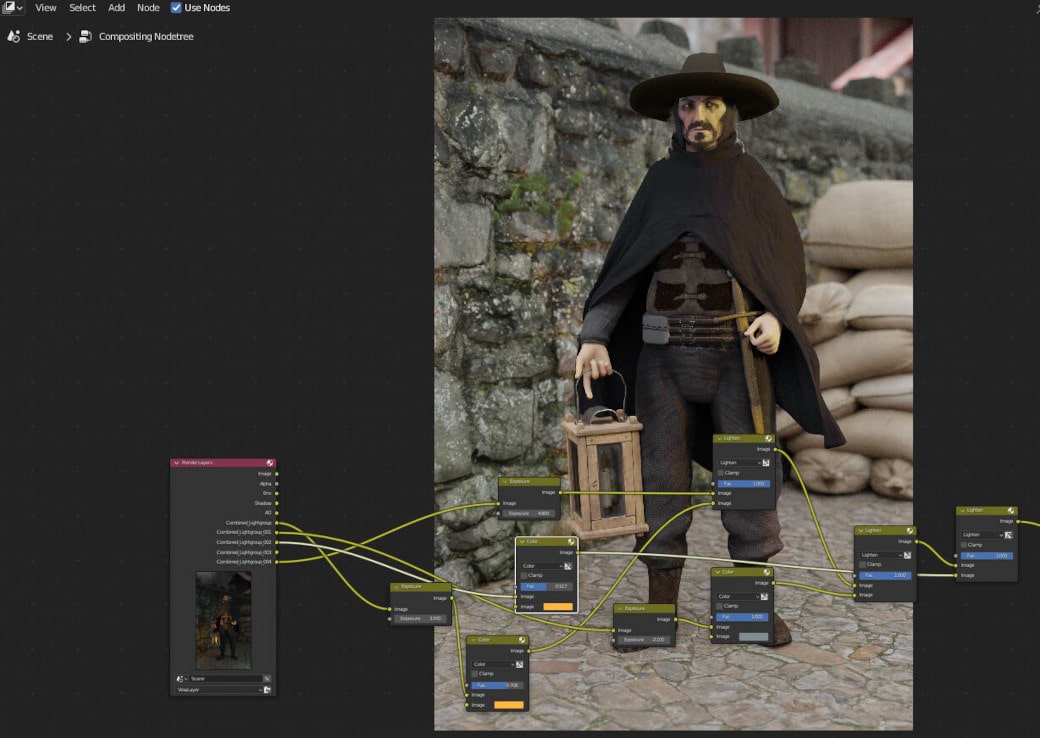The width and height of the screenshot is (1040, 738).
Task: Click the node group icon on the leftmost Color node
Action: click(522, 641)
